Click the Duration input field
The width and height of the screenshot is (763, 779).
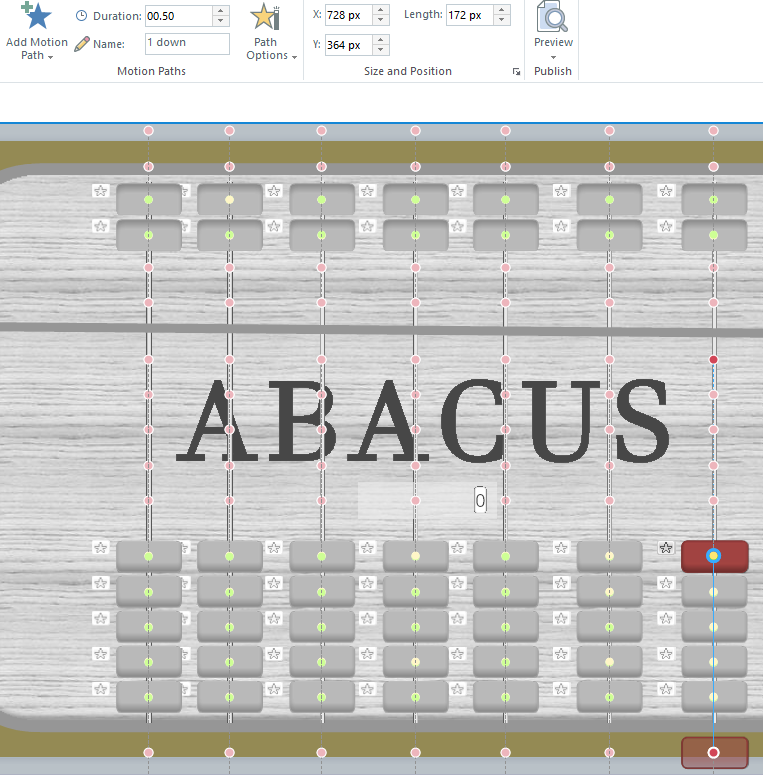tap(178, 16)
